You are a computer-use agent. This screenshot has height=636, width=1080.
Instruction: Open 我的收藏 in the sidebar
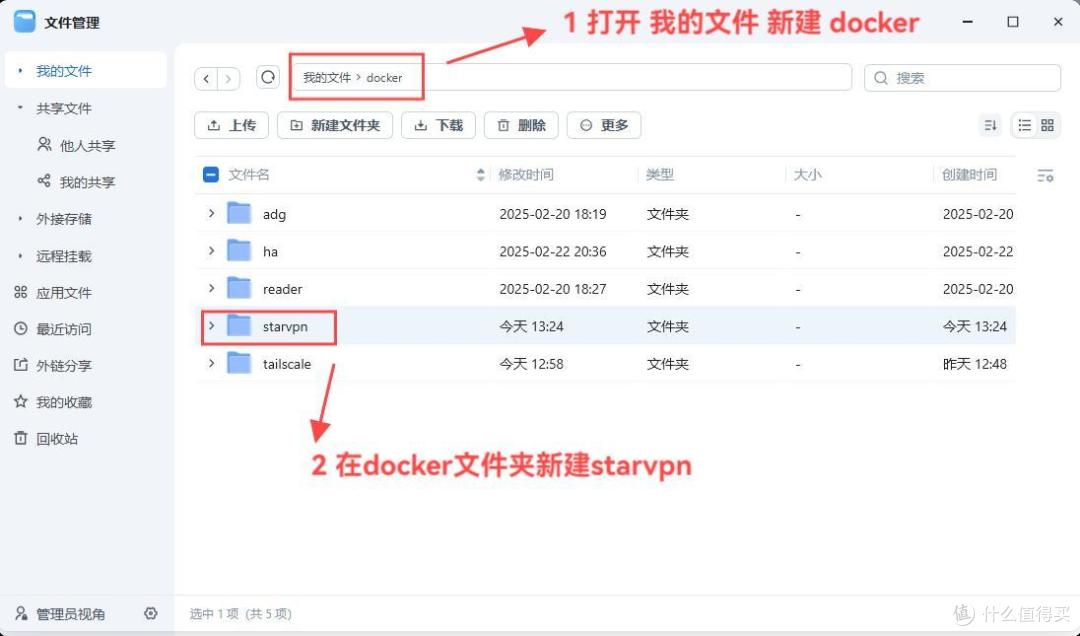pos(53,402)
